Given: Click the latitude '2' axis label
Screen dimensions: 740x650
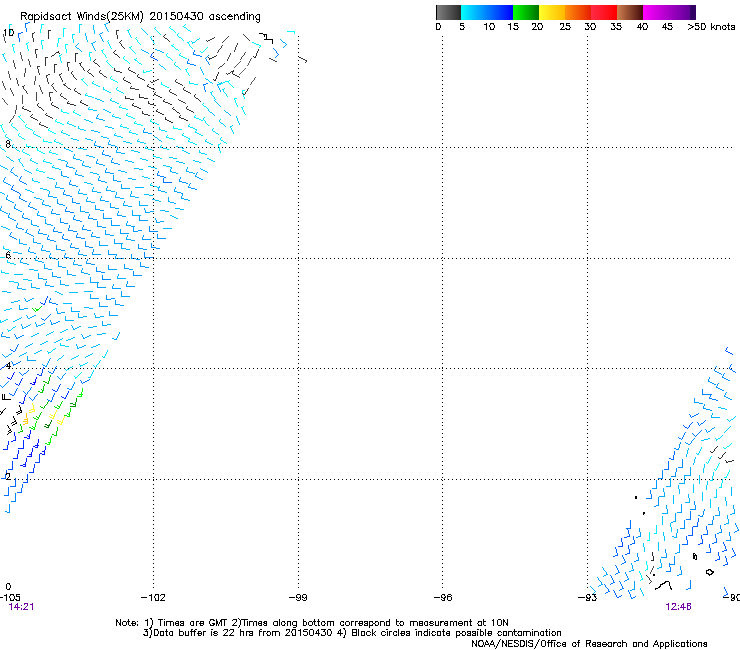Looking at the screenshot, I should [x=8, y=476].
